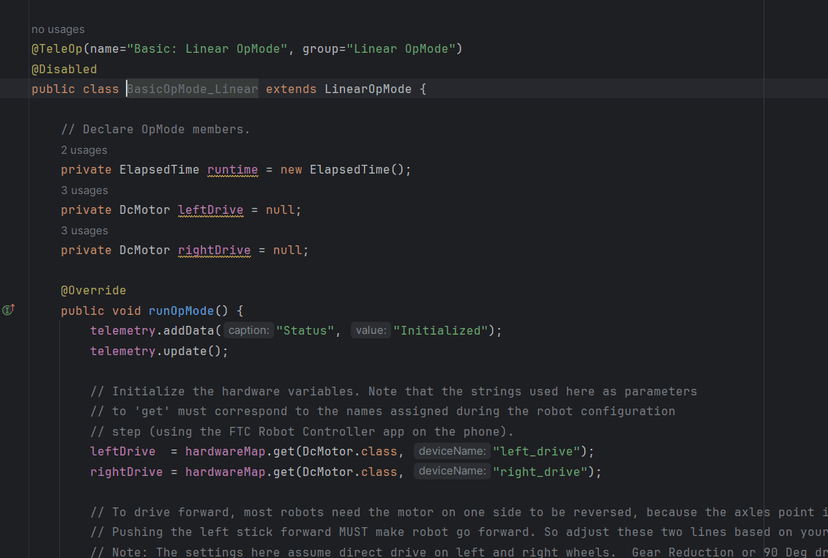The image size is (828, 558).
Task: Click the '// Initialize the hardware variables' comment line
Action: click(x=393, y=392)
